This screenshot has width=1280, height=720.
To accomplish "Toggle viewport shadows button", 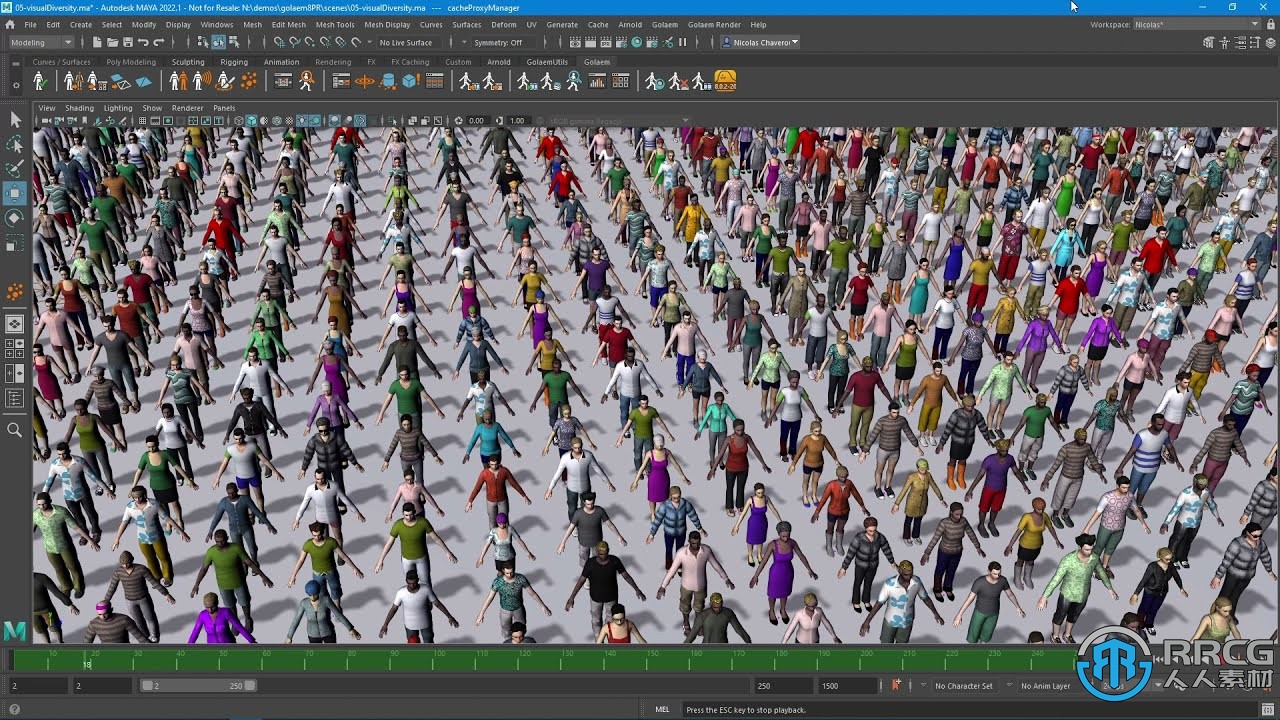I will point(314,120).
